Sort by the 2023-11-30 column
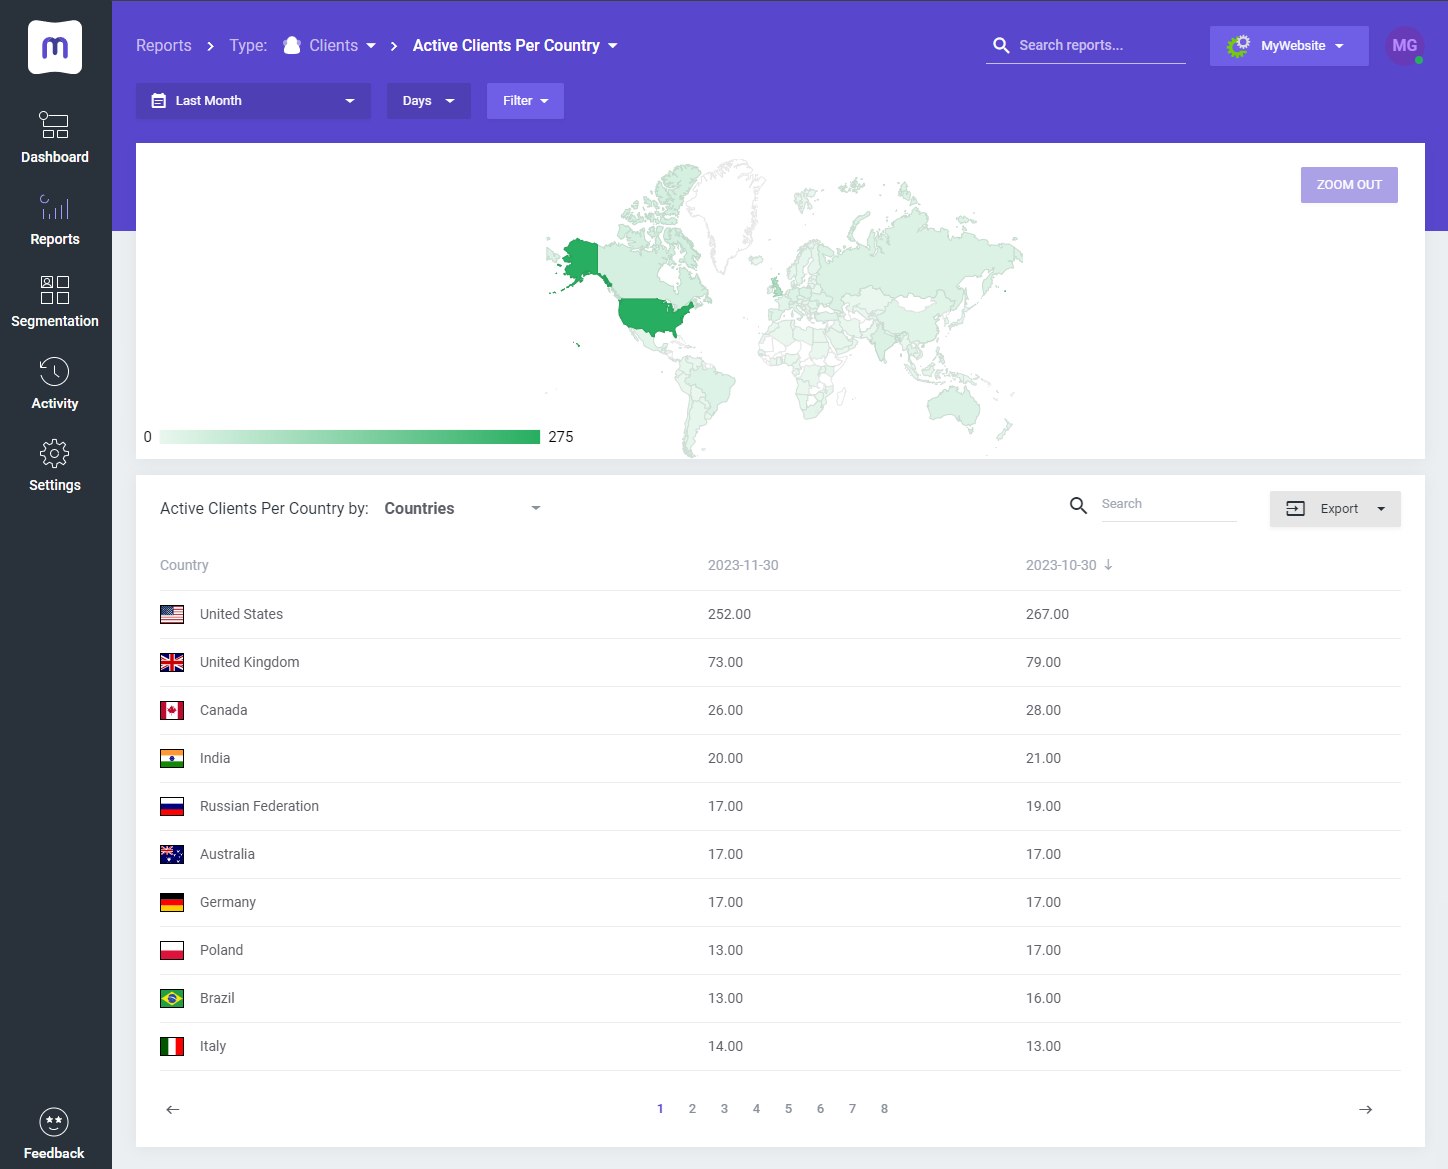This screenshot has width=1448, height=1169. 743,565
